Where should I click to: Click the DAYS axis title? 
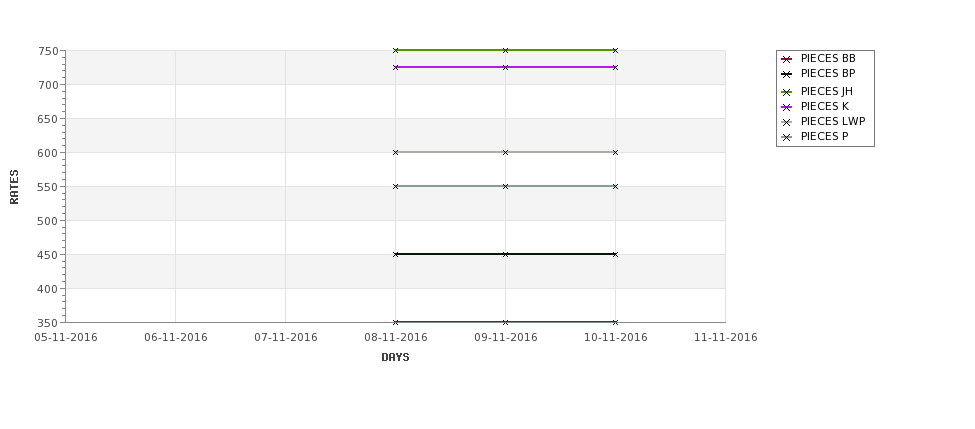click(x=395, y=358)
